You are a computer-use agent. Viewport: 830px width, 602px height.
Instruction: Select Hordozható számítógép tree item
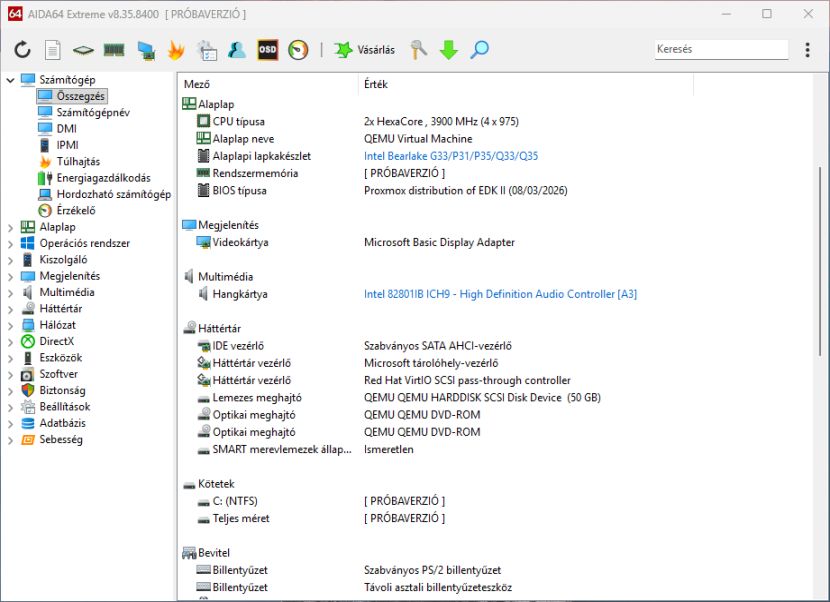pyautogui.click(x=104, y=194)
